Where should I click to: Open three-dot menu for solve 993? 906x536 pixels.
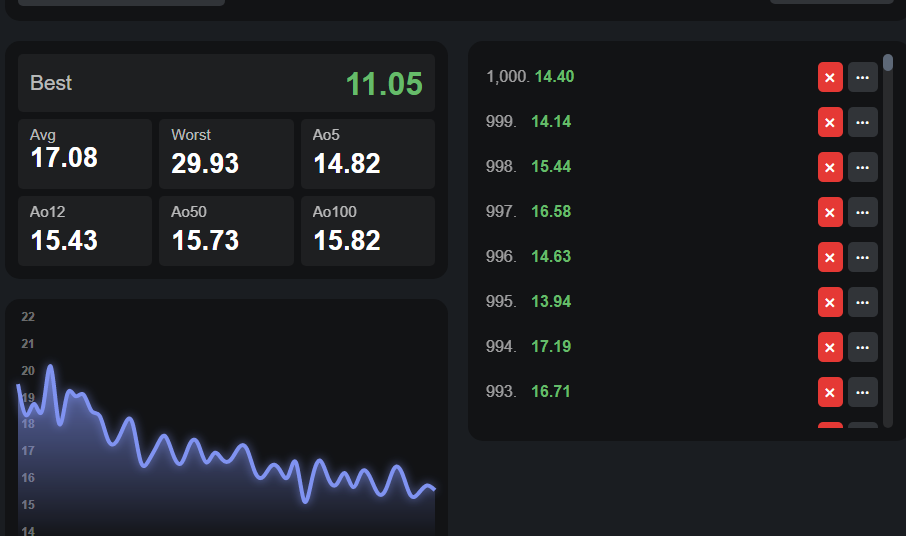tap(863, 393)
